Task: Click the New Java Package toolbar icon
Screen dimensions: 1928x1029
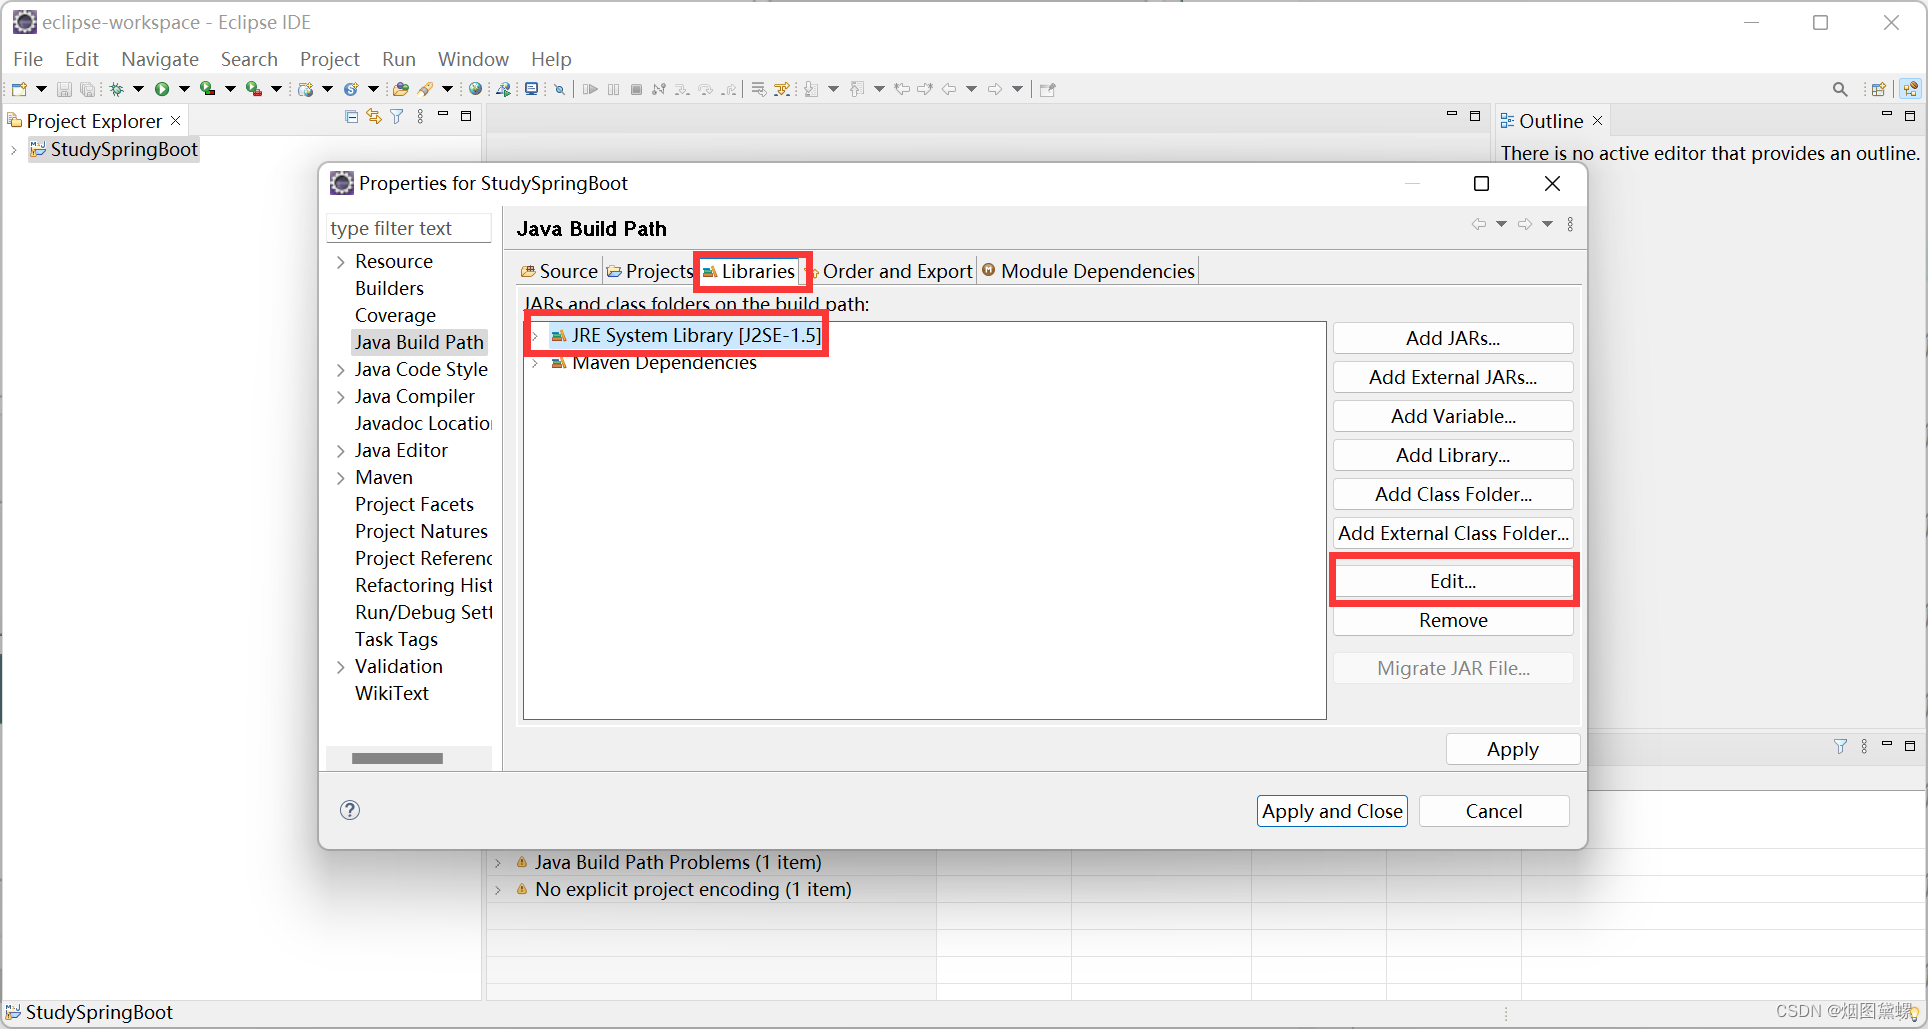Action: 306,89
